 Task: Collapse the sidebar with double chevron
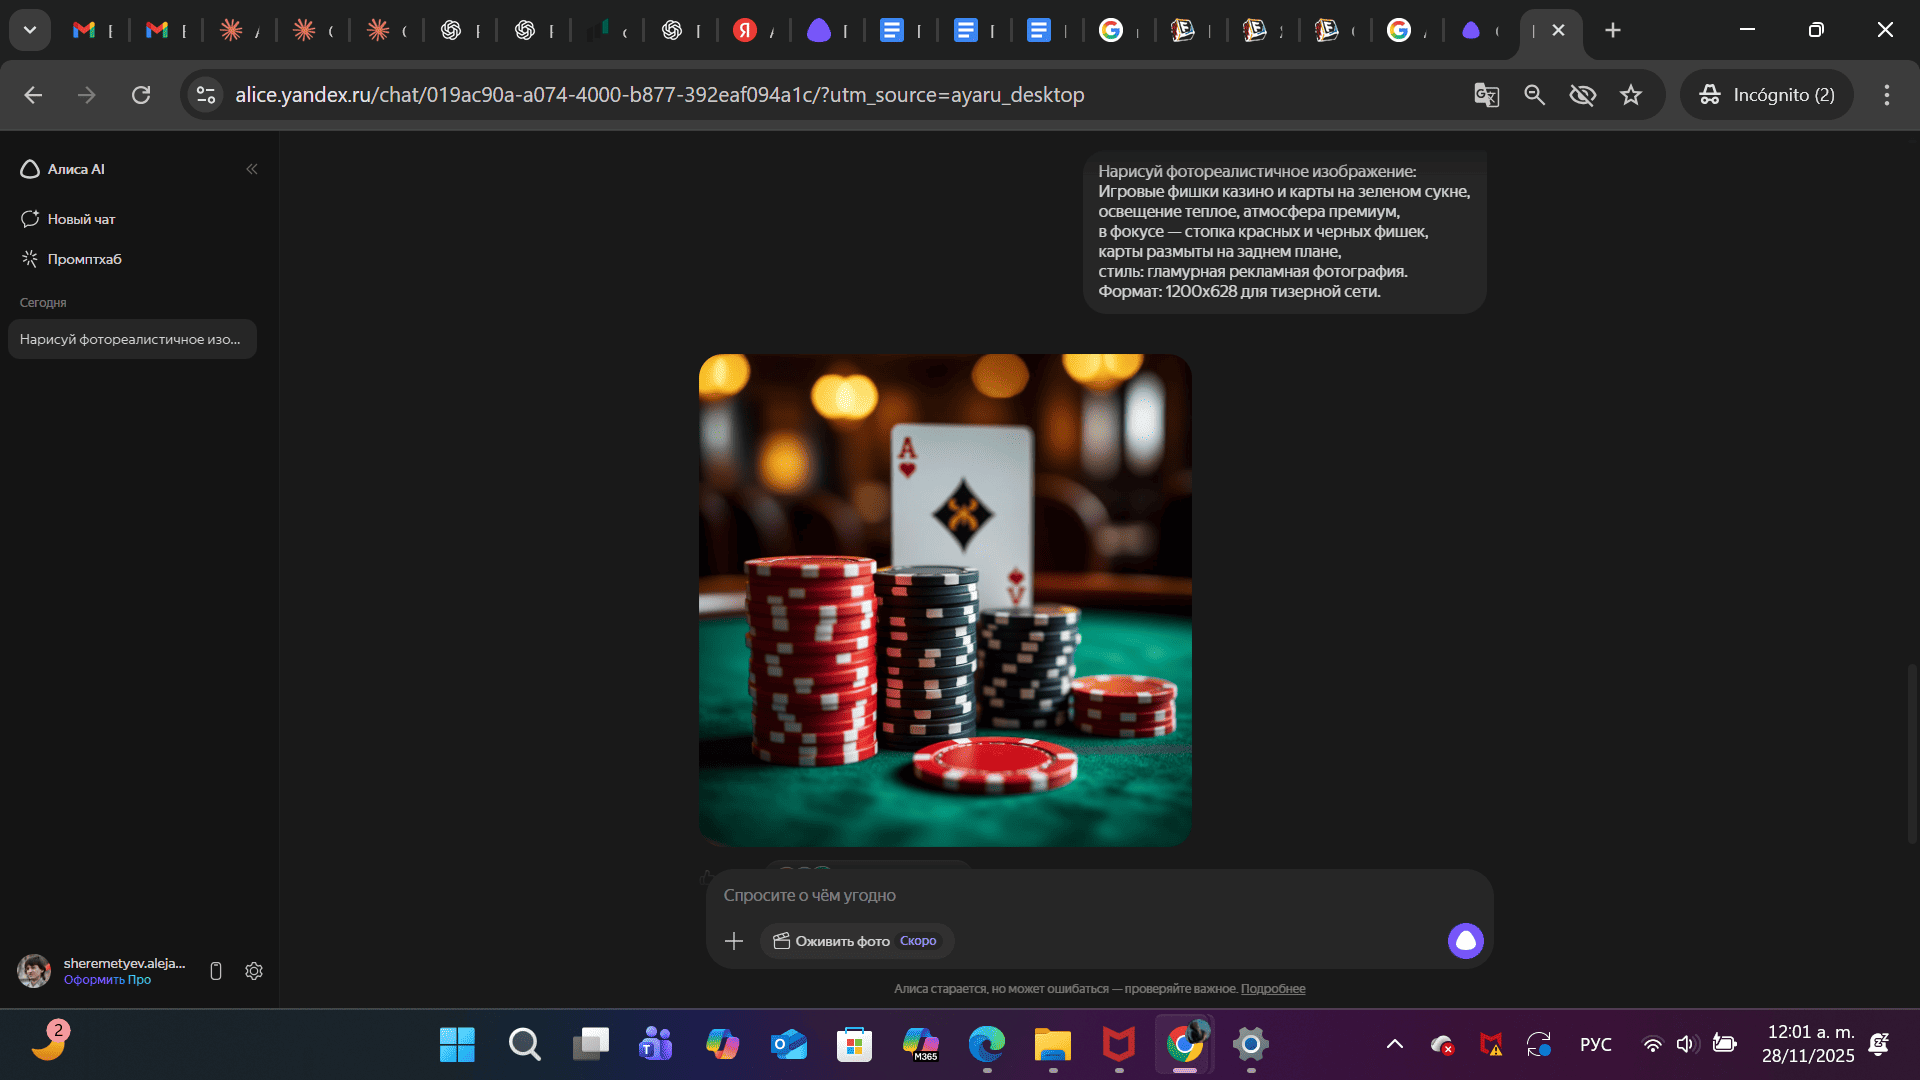pos(252,169)
